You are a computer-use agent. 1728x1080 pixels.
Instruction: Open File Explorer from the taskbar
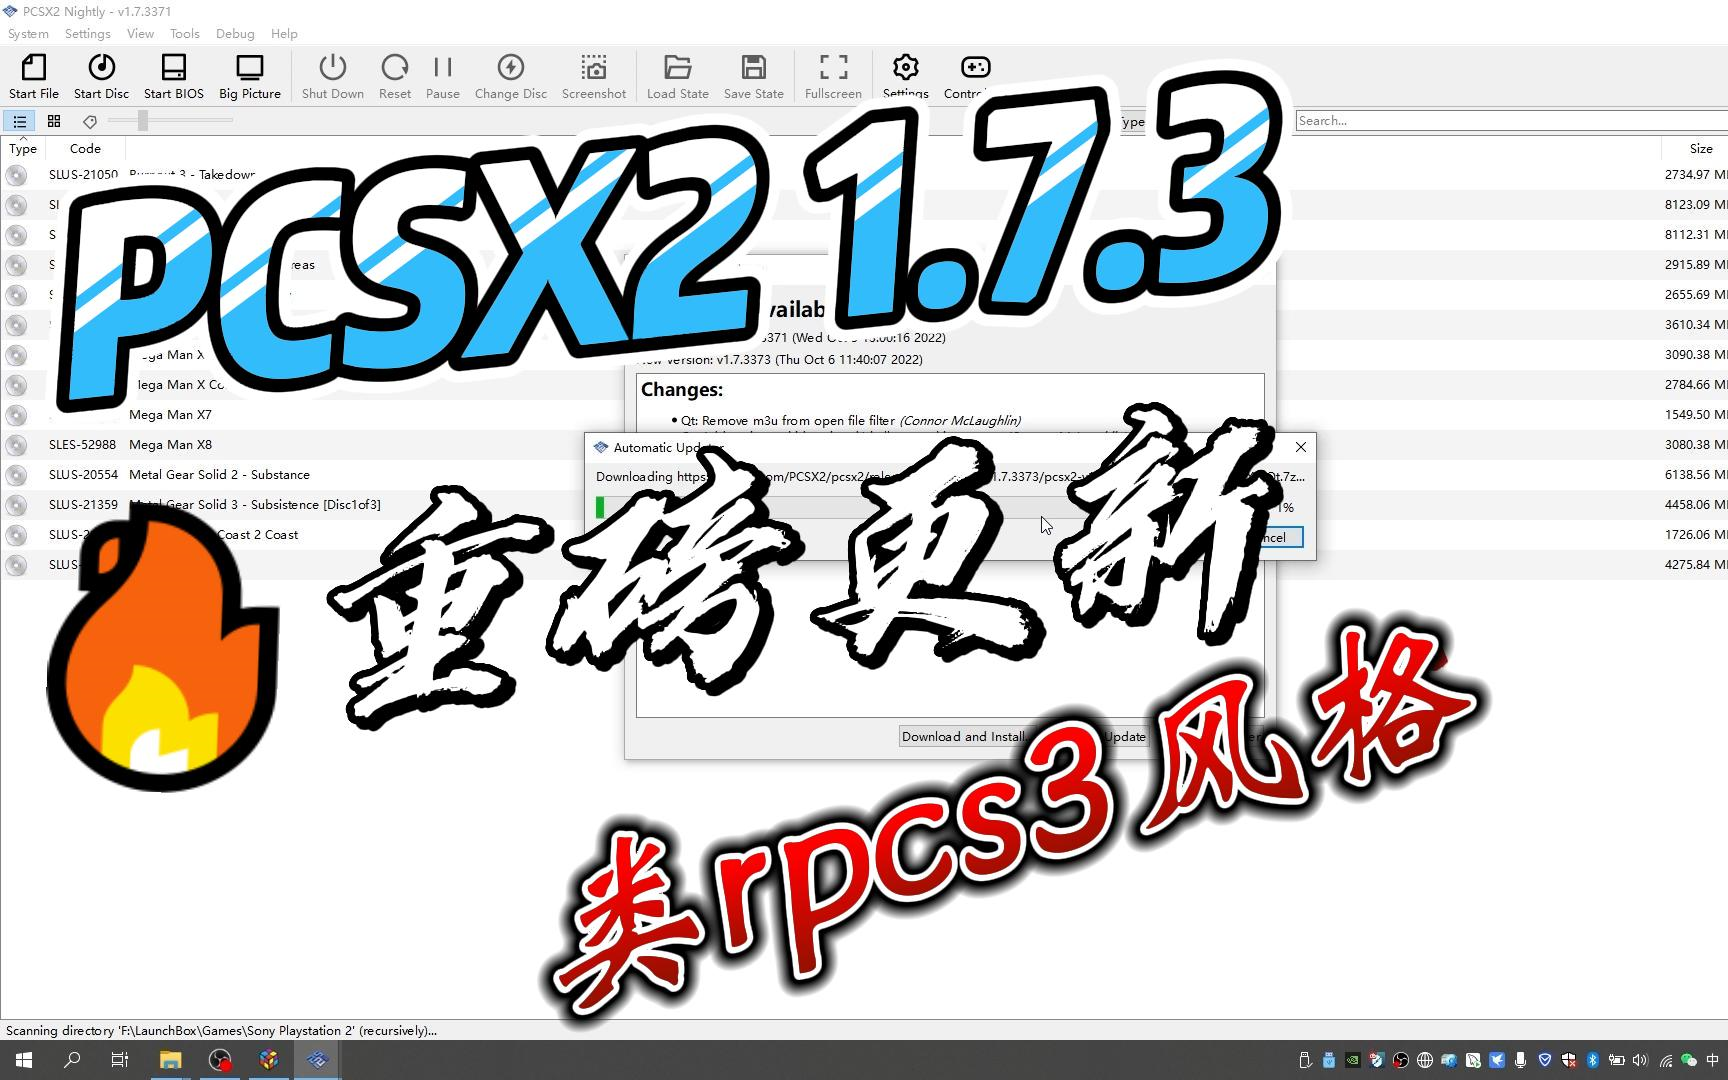click(x=170, y=1060)
